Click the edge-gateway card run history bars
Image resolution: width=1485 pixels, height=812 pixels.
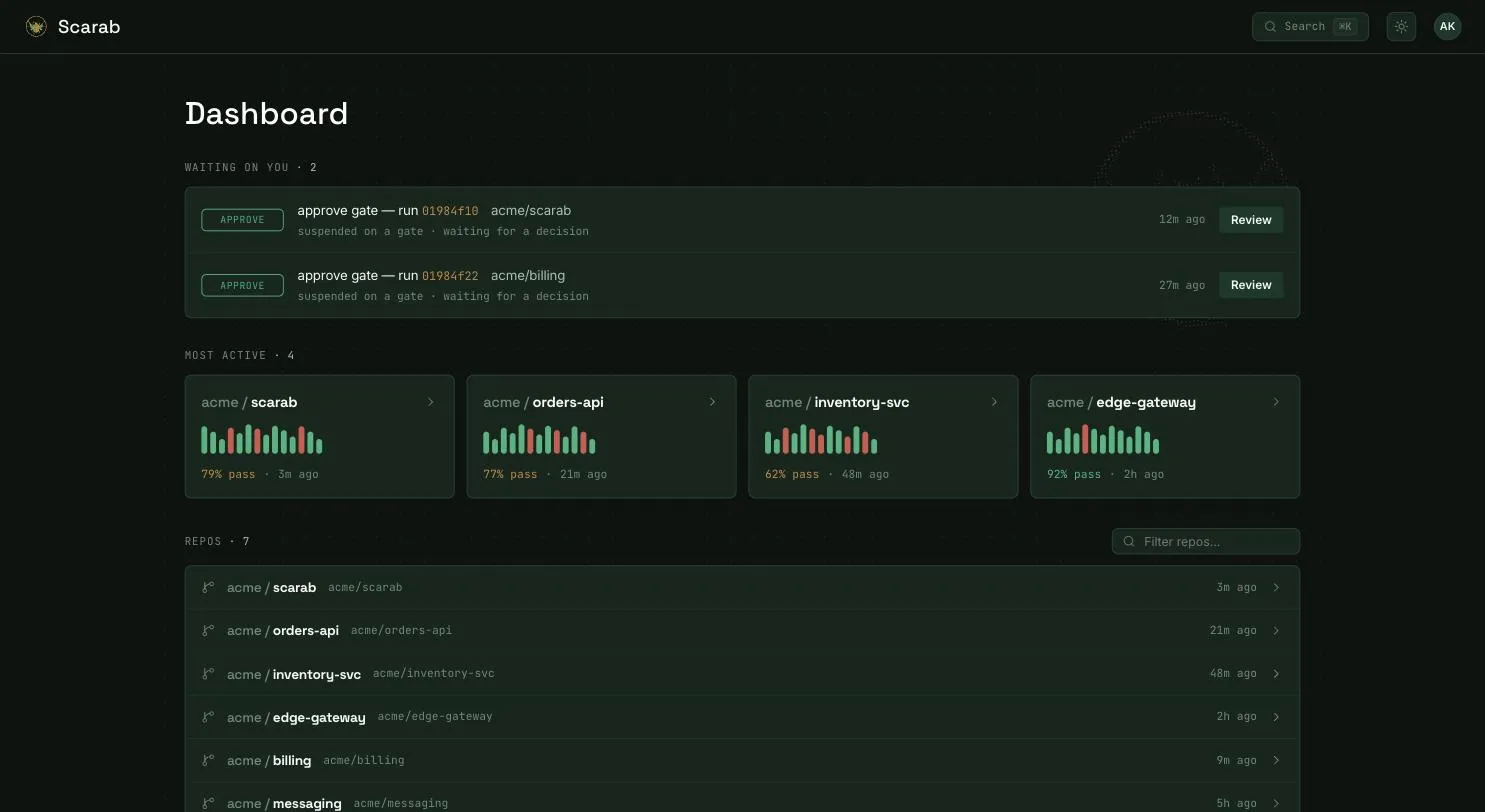(x=1103, y=439)
